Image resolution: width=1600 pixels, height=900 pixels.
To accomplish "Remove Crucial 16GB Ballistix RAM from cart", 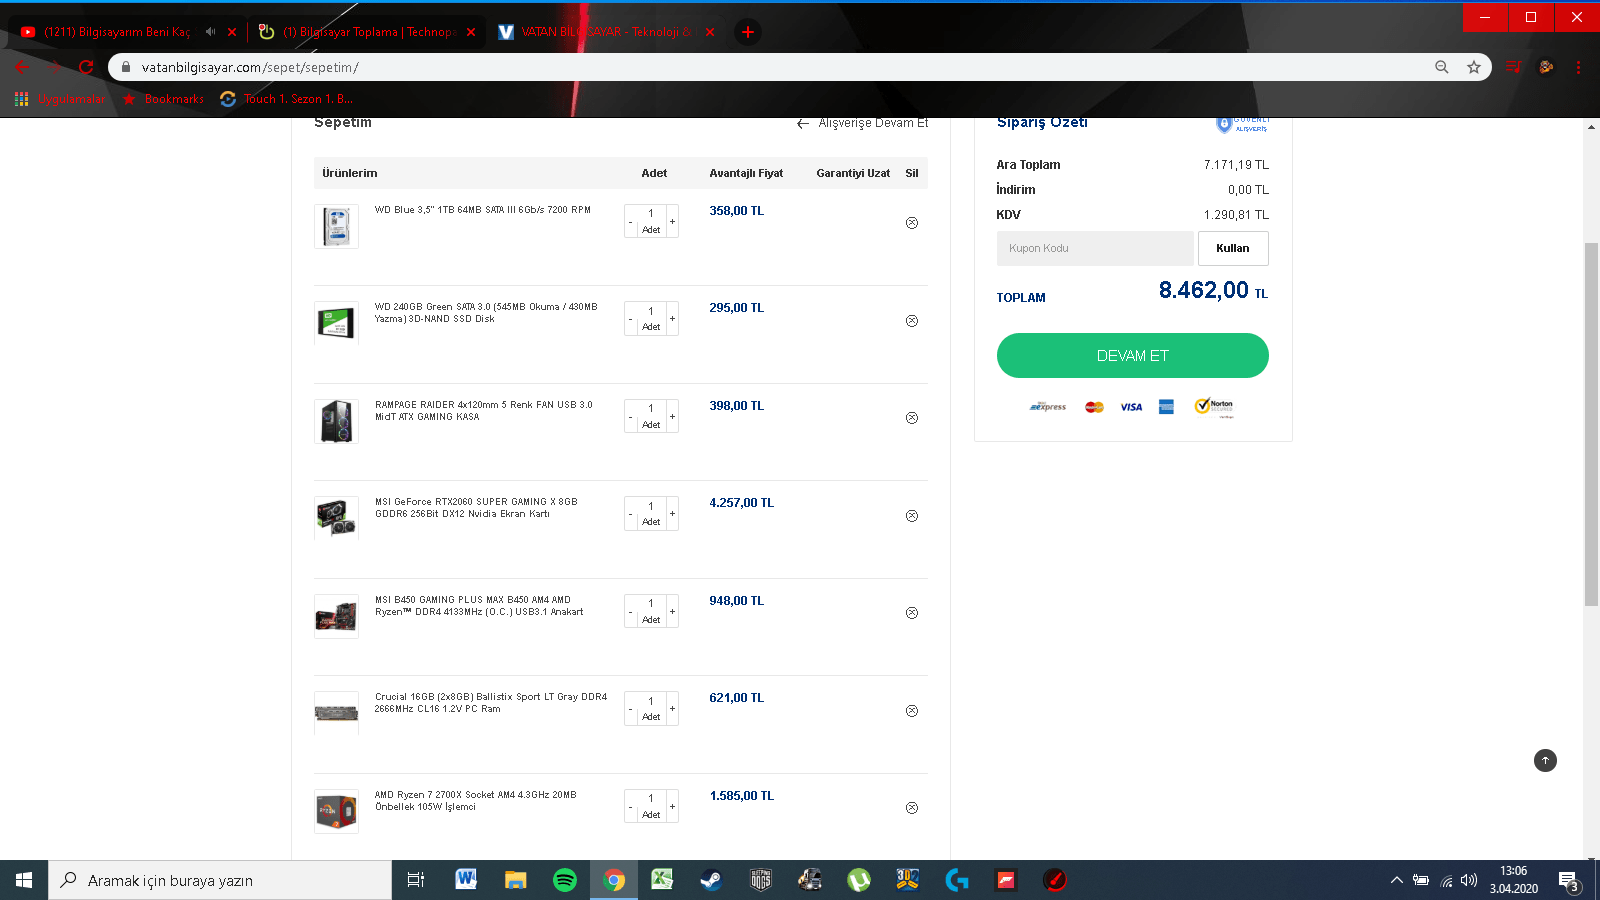I will click(912, 711).
